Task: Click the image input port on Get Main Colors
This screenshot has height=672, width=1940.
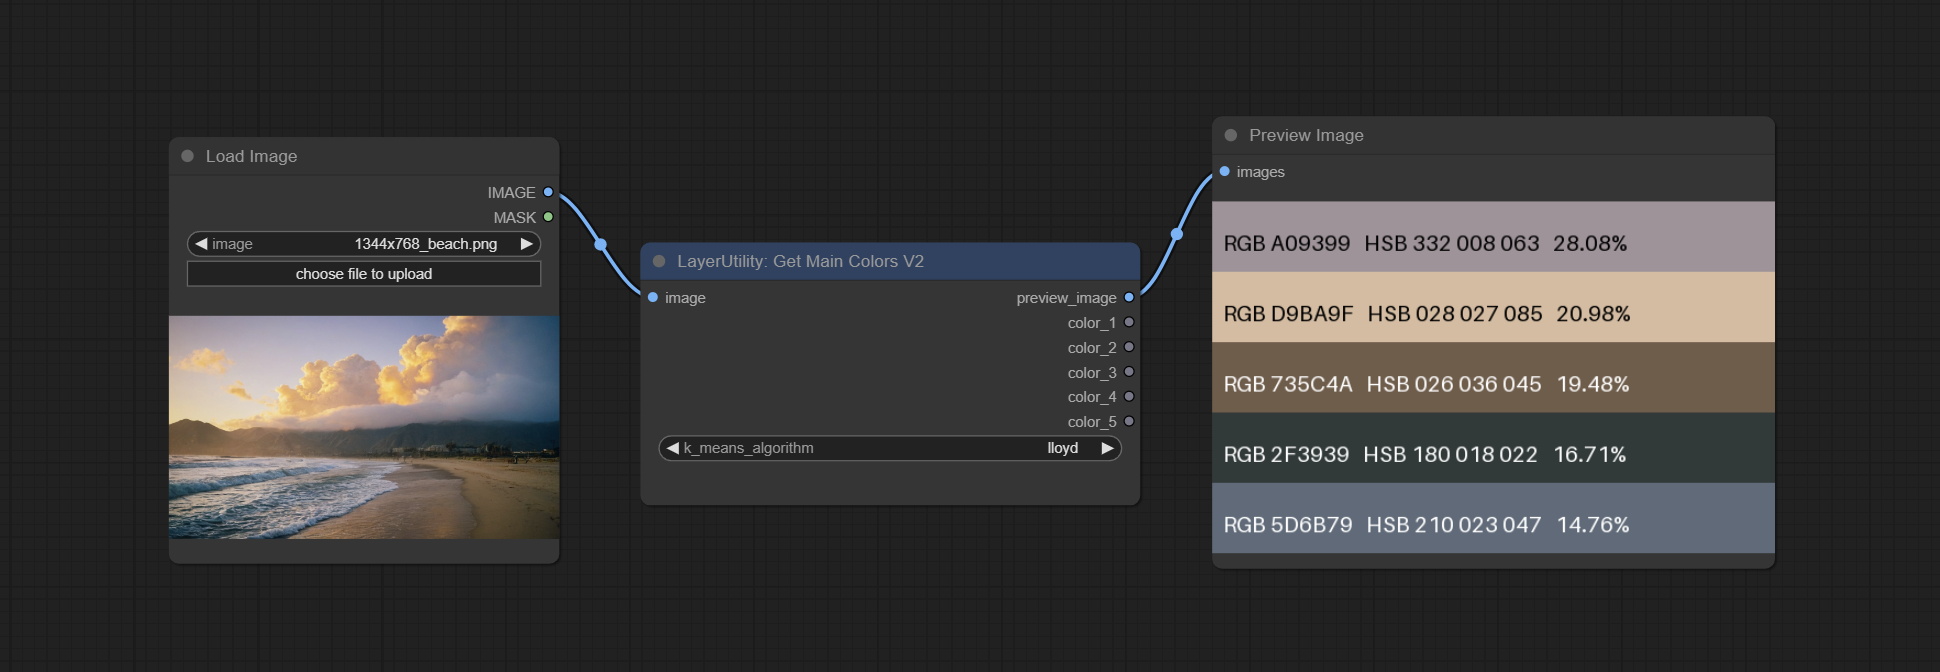Action: coord(653,297)
